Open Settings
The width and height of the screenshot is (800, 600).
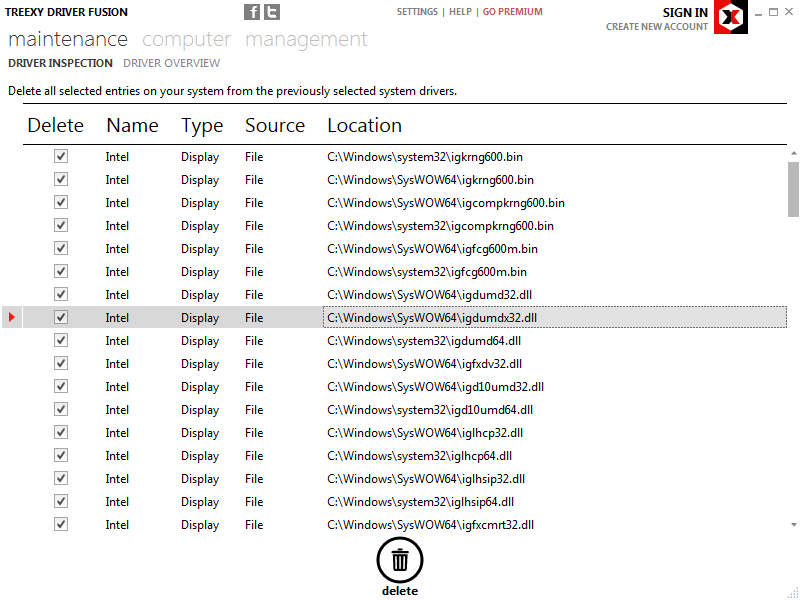(417, 12)
